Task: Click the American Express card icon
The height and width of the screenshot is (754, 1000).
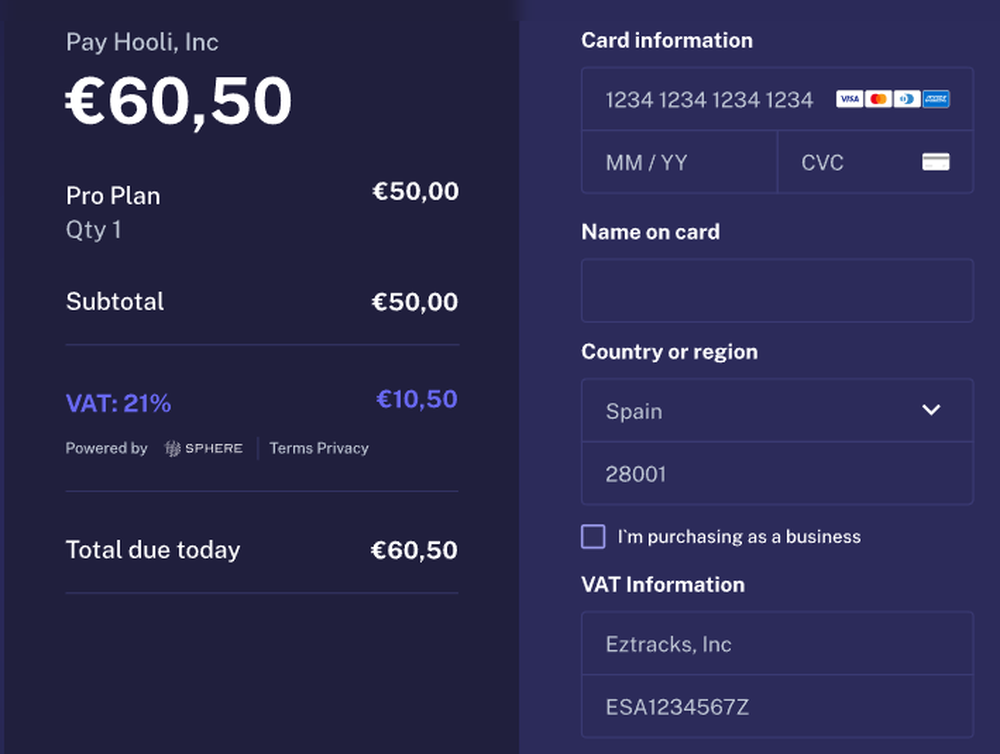Action: tap(936, 99)
